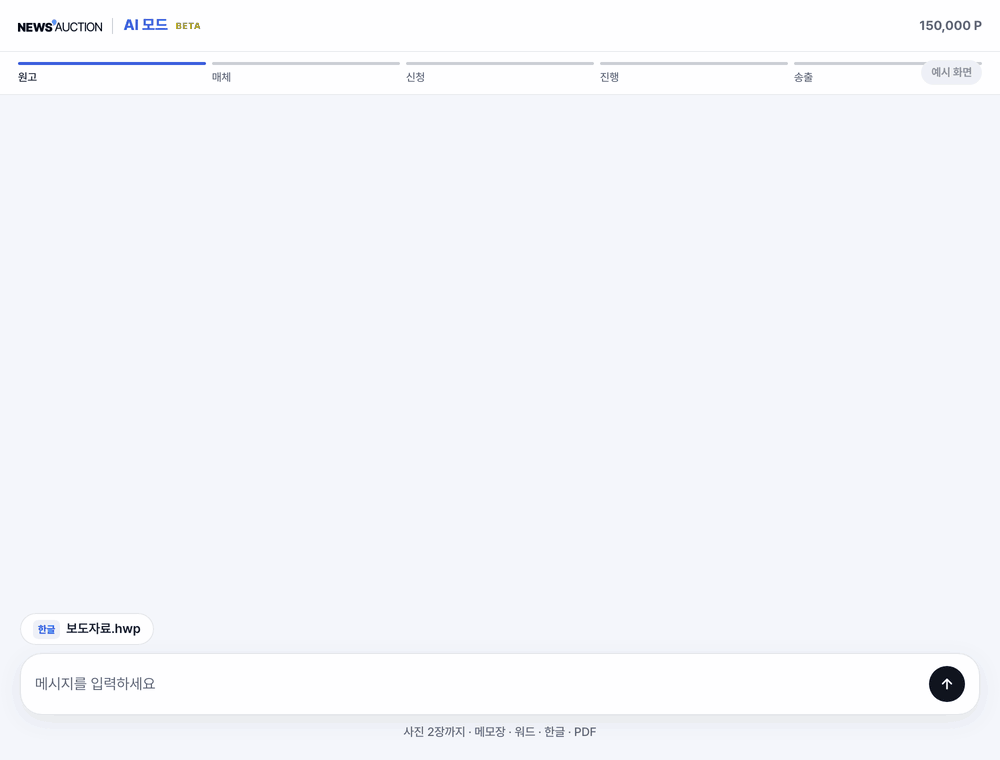Click the gray 진행 progress bar

click(x=693, y=63)
